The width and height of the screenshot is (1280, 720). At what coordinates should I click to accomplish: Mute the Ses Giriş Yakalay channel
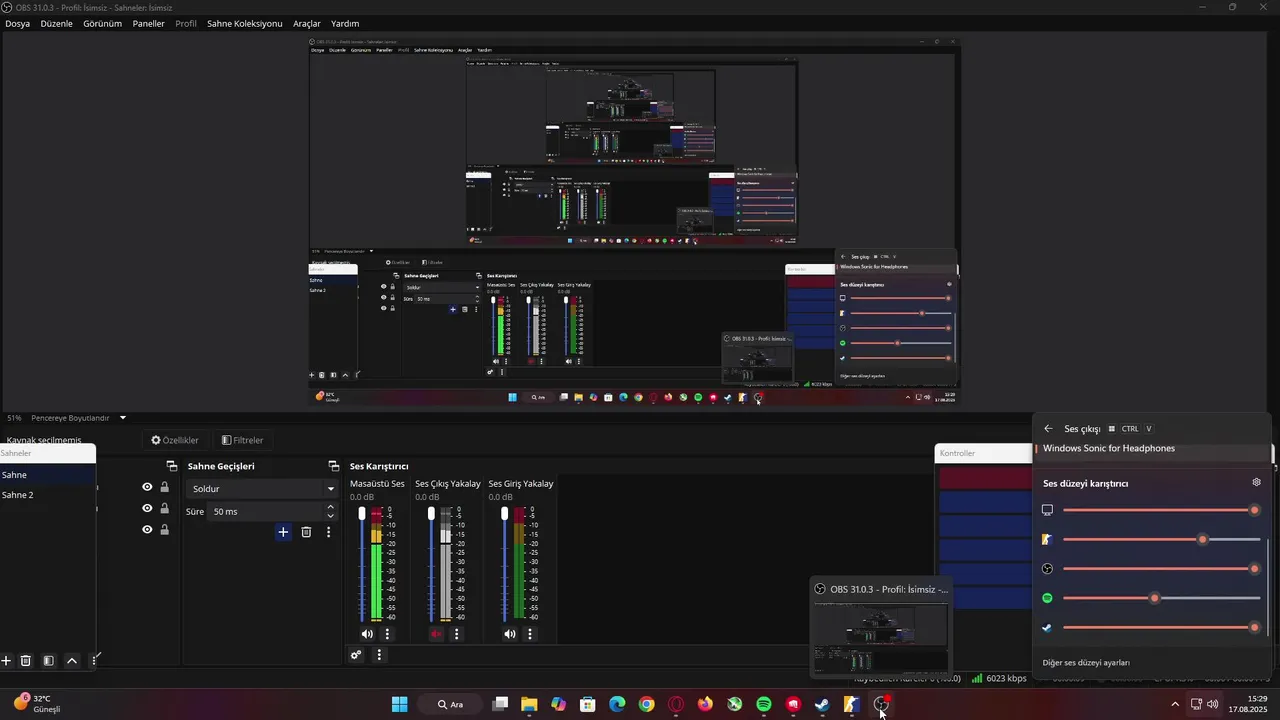pos(510,634)
